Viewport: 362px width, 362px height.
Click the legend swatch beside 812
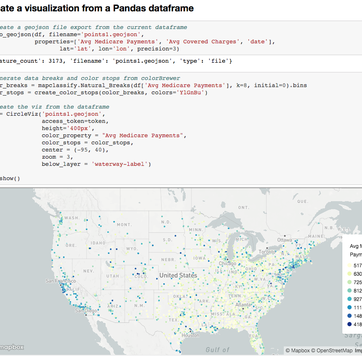pos(349,290)
